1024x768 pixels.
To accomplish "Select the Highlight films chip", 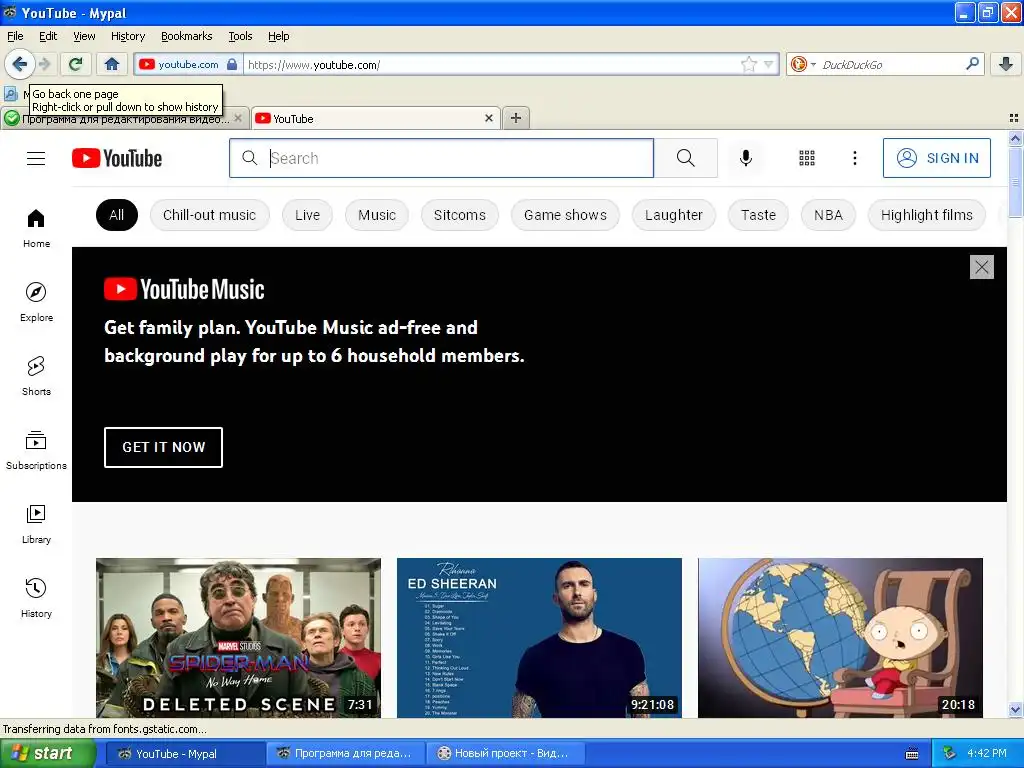I will 927,215.
